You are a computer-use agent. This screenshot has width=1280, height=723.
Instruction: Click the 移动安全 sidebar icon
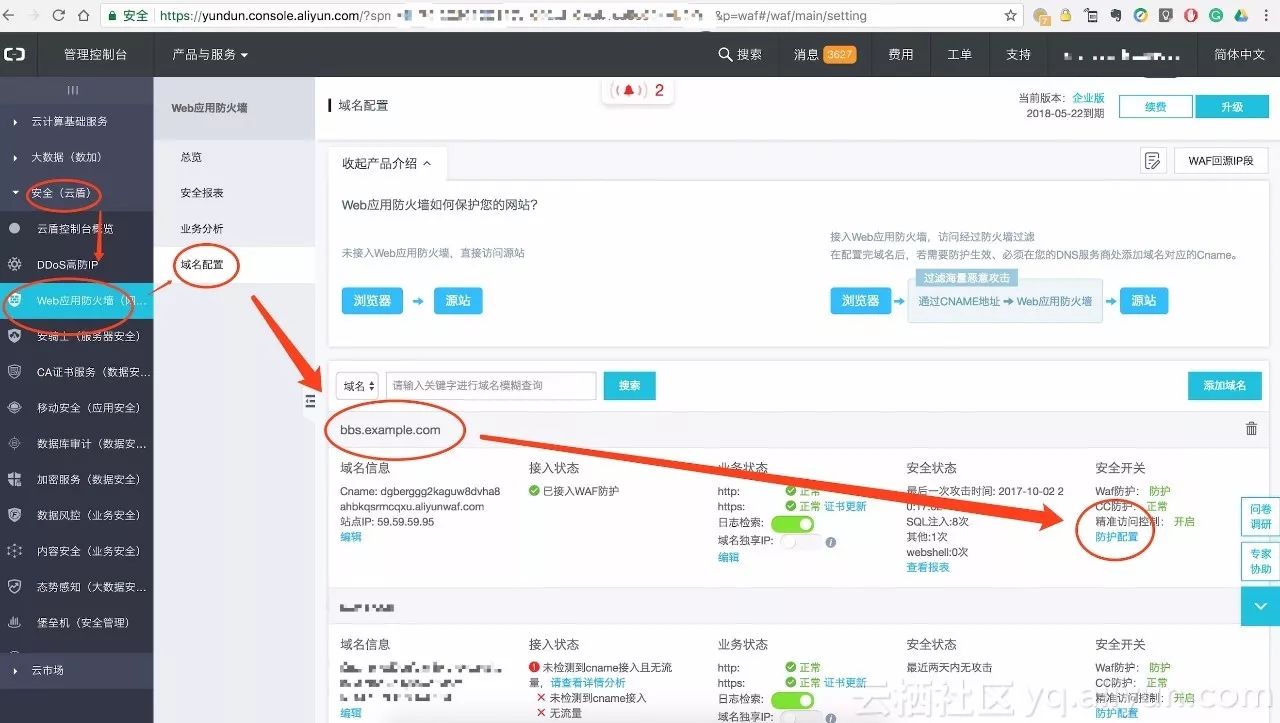14,408
